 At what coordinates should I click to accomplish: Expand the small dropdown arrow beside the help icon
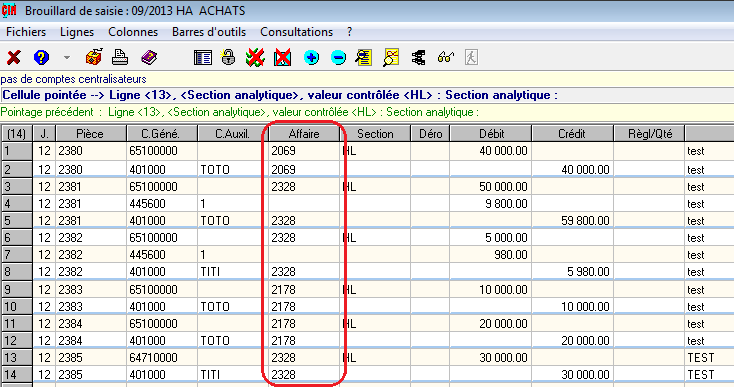[67, 58]
